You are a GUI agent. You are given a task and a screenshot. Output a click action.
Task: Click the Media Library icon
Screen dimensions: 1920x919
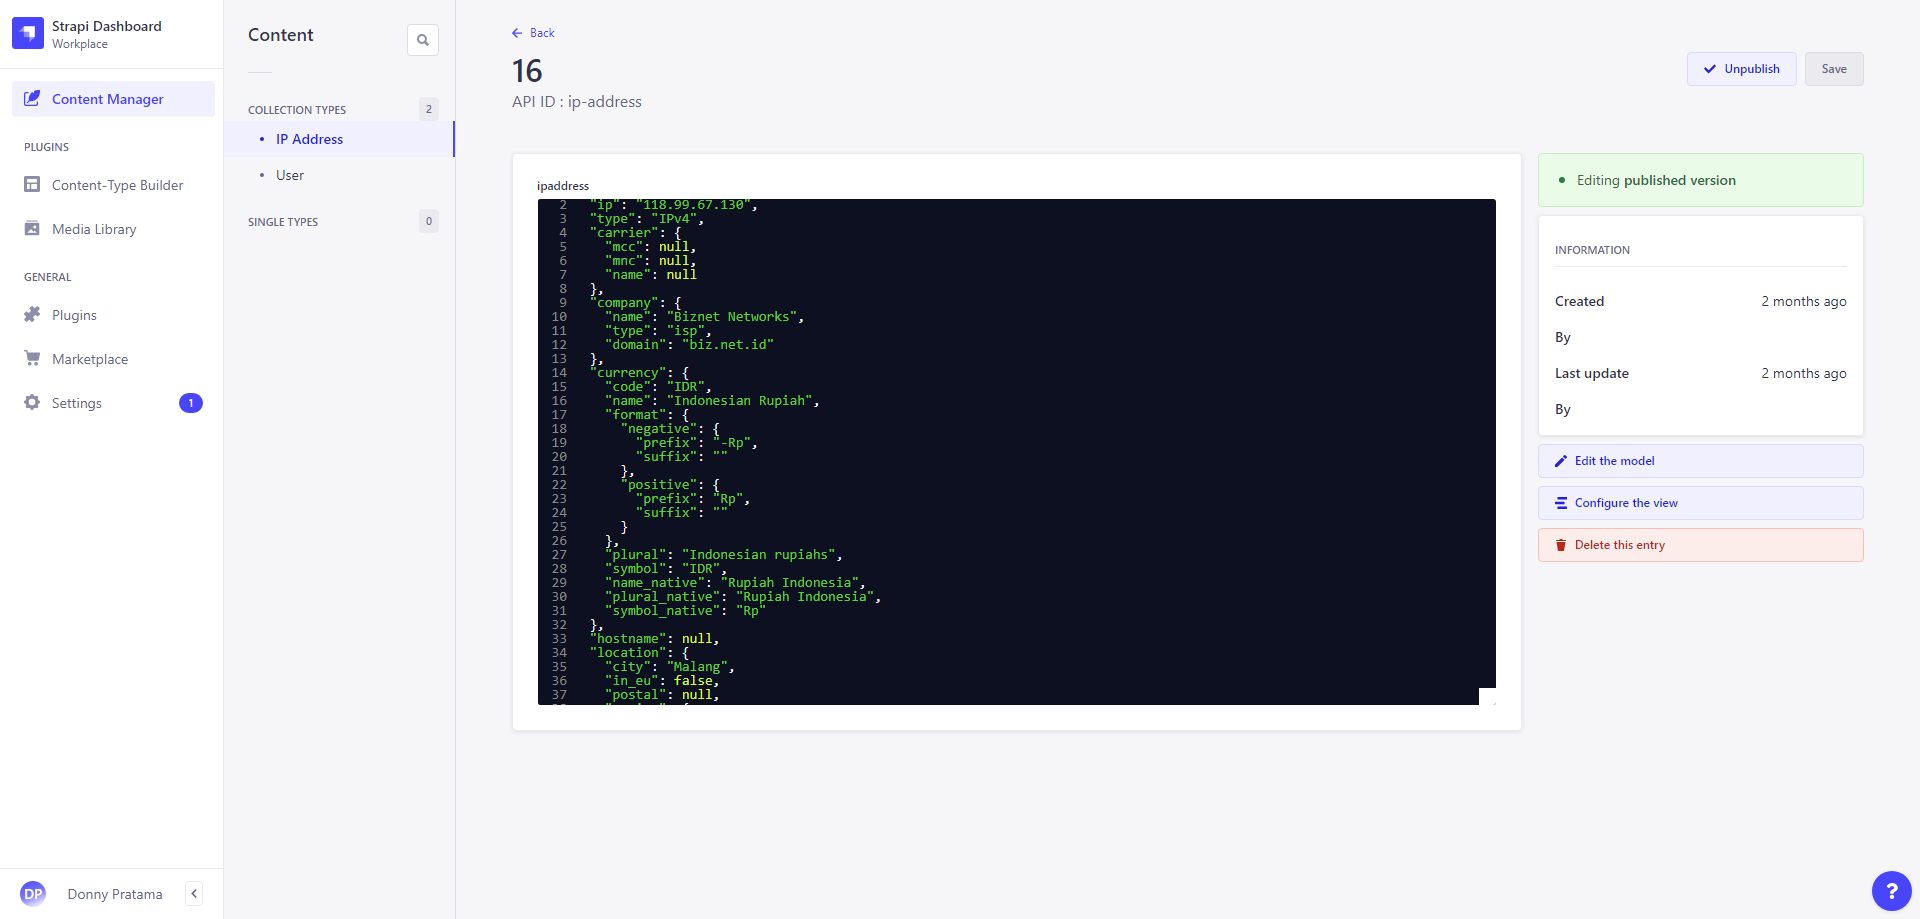(x=32, y=229)
